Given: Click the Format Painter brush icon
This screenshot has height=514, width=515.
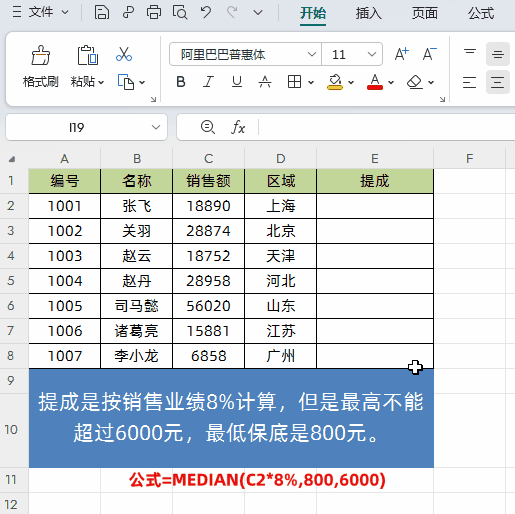Looking at the screenshot, I should [41, 55].
